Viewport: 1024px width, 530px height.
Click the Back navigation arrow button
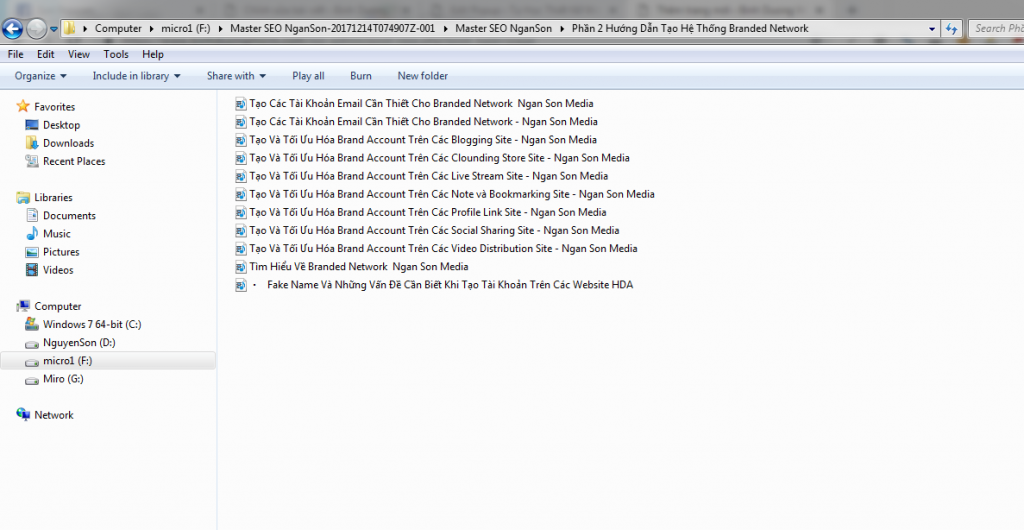point(12,29)
